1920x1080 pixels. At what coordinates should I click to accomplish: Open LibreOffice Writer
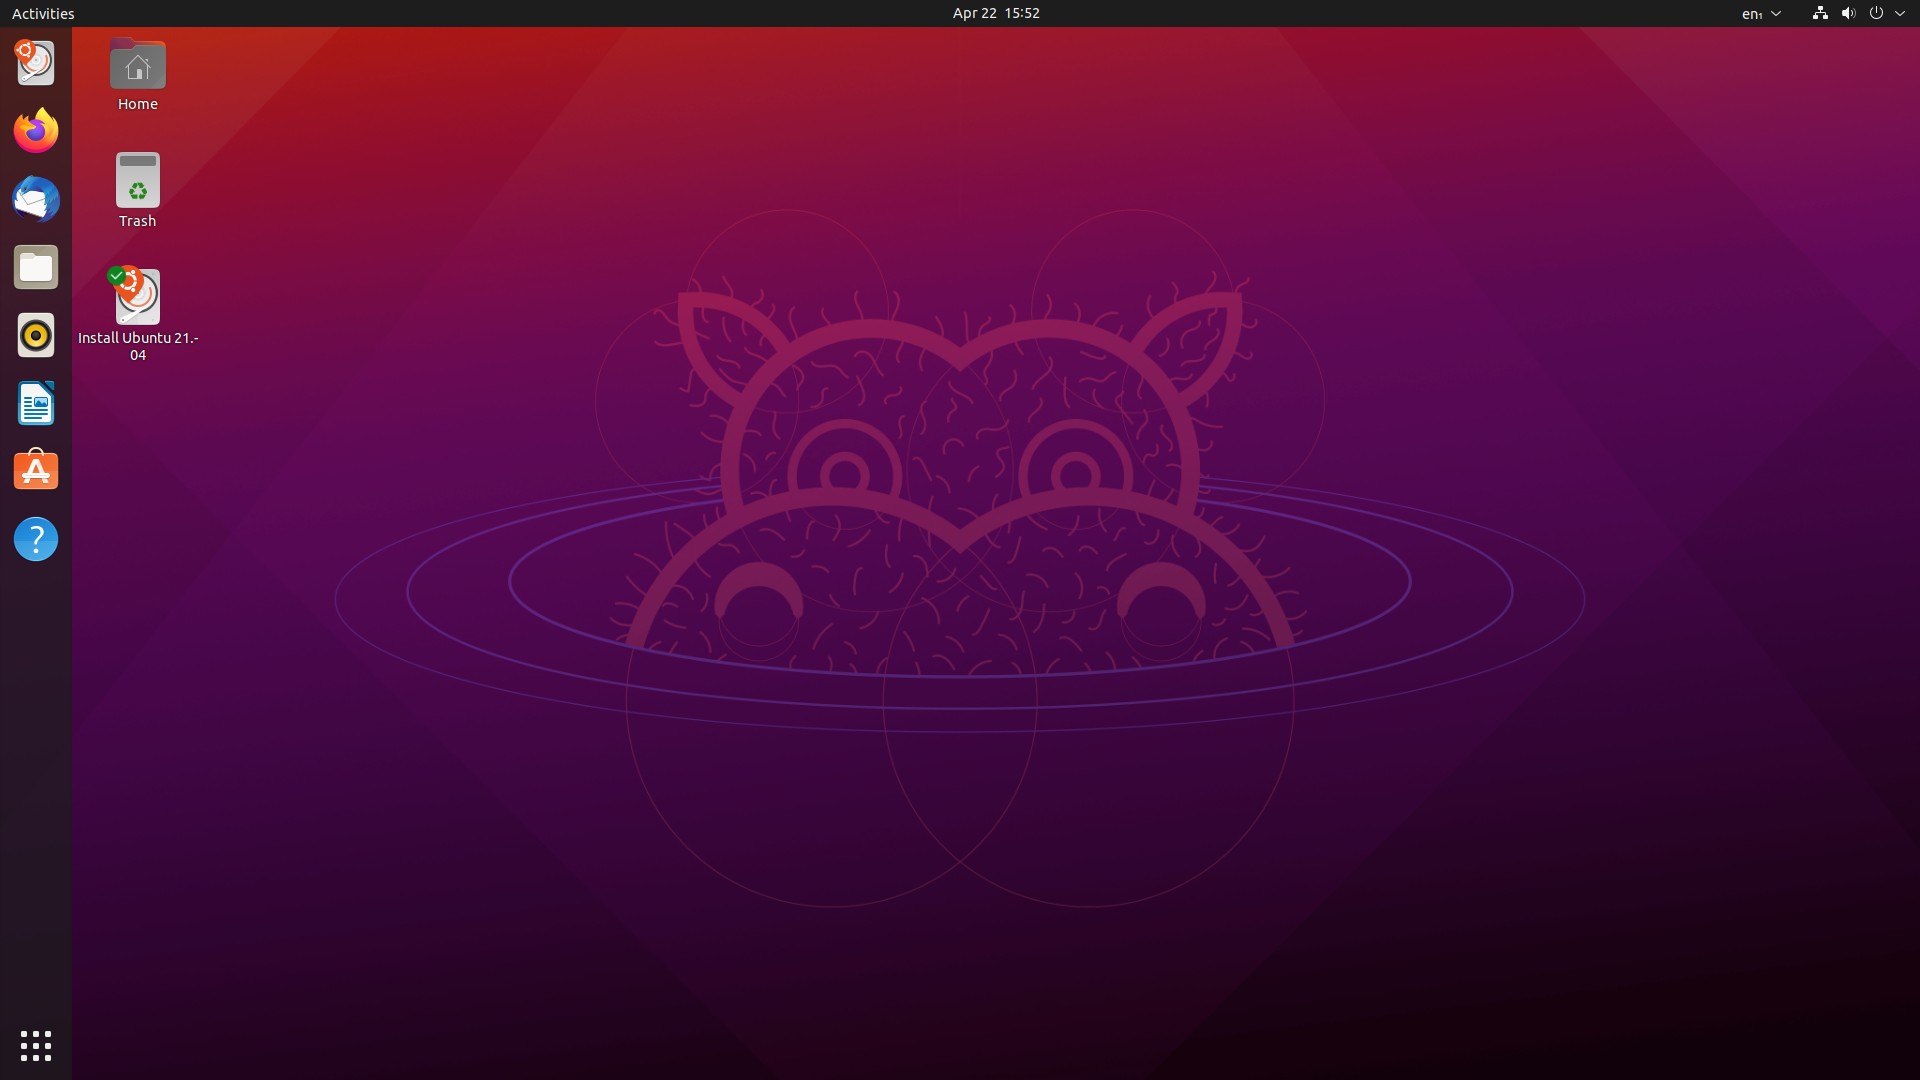click(36, 403)
